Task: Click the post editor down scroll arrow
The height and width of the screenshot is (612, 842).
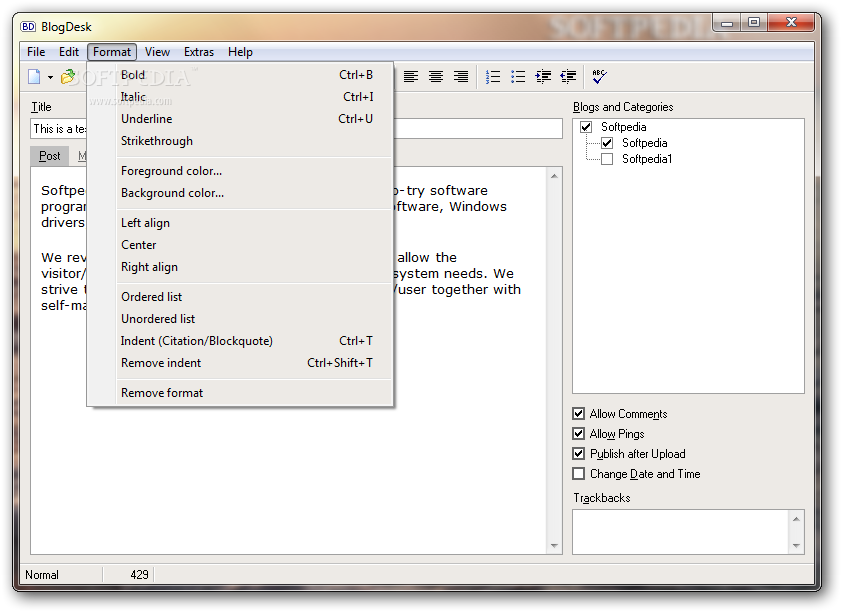Action: pyautogui.click(x=554, y=546)
